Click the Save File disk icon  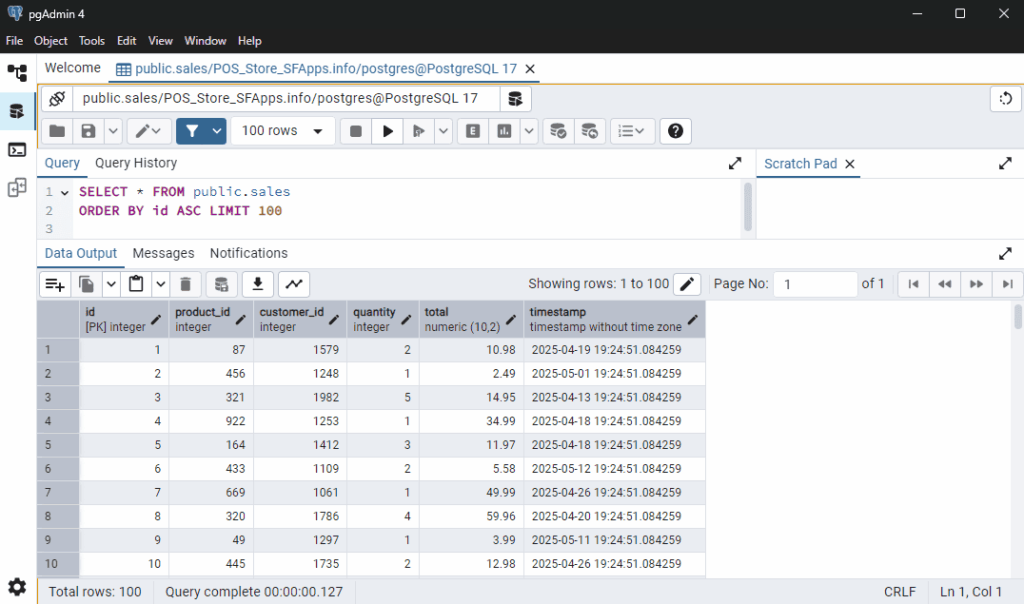tap(88, 131)
